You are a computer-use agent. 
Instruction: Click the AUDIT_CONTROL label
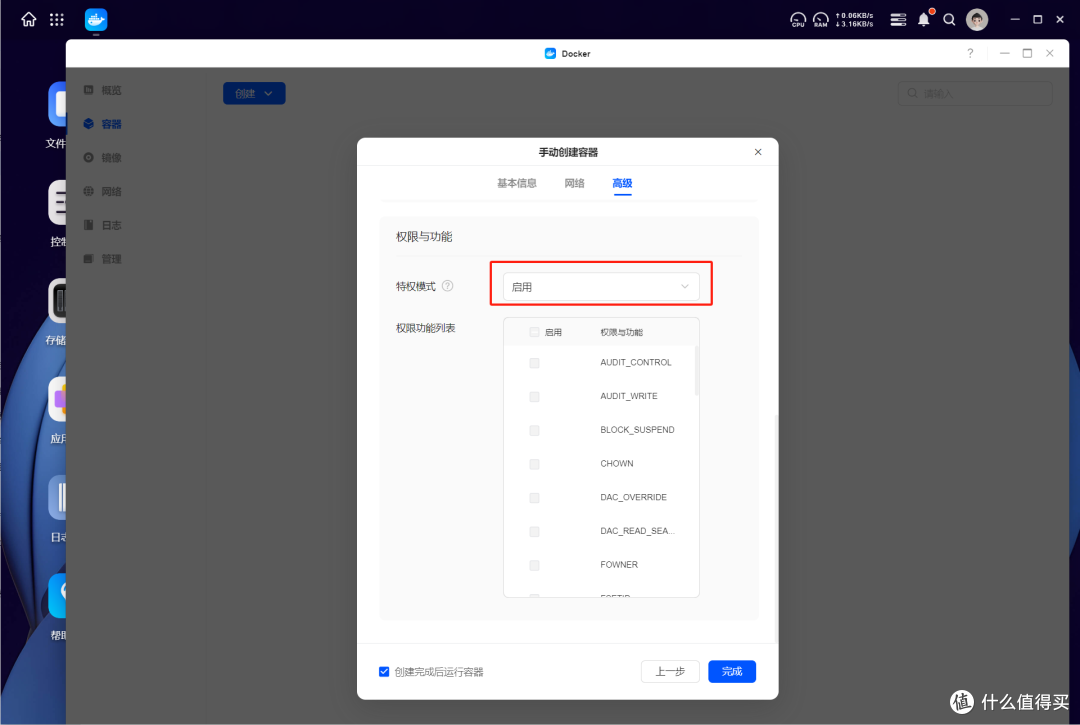coord(636,362)
